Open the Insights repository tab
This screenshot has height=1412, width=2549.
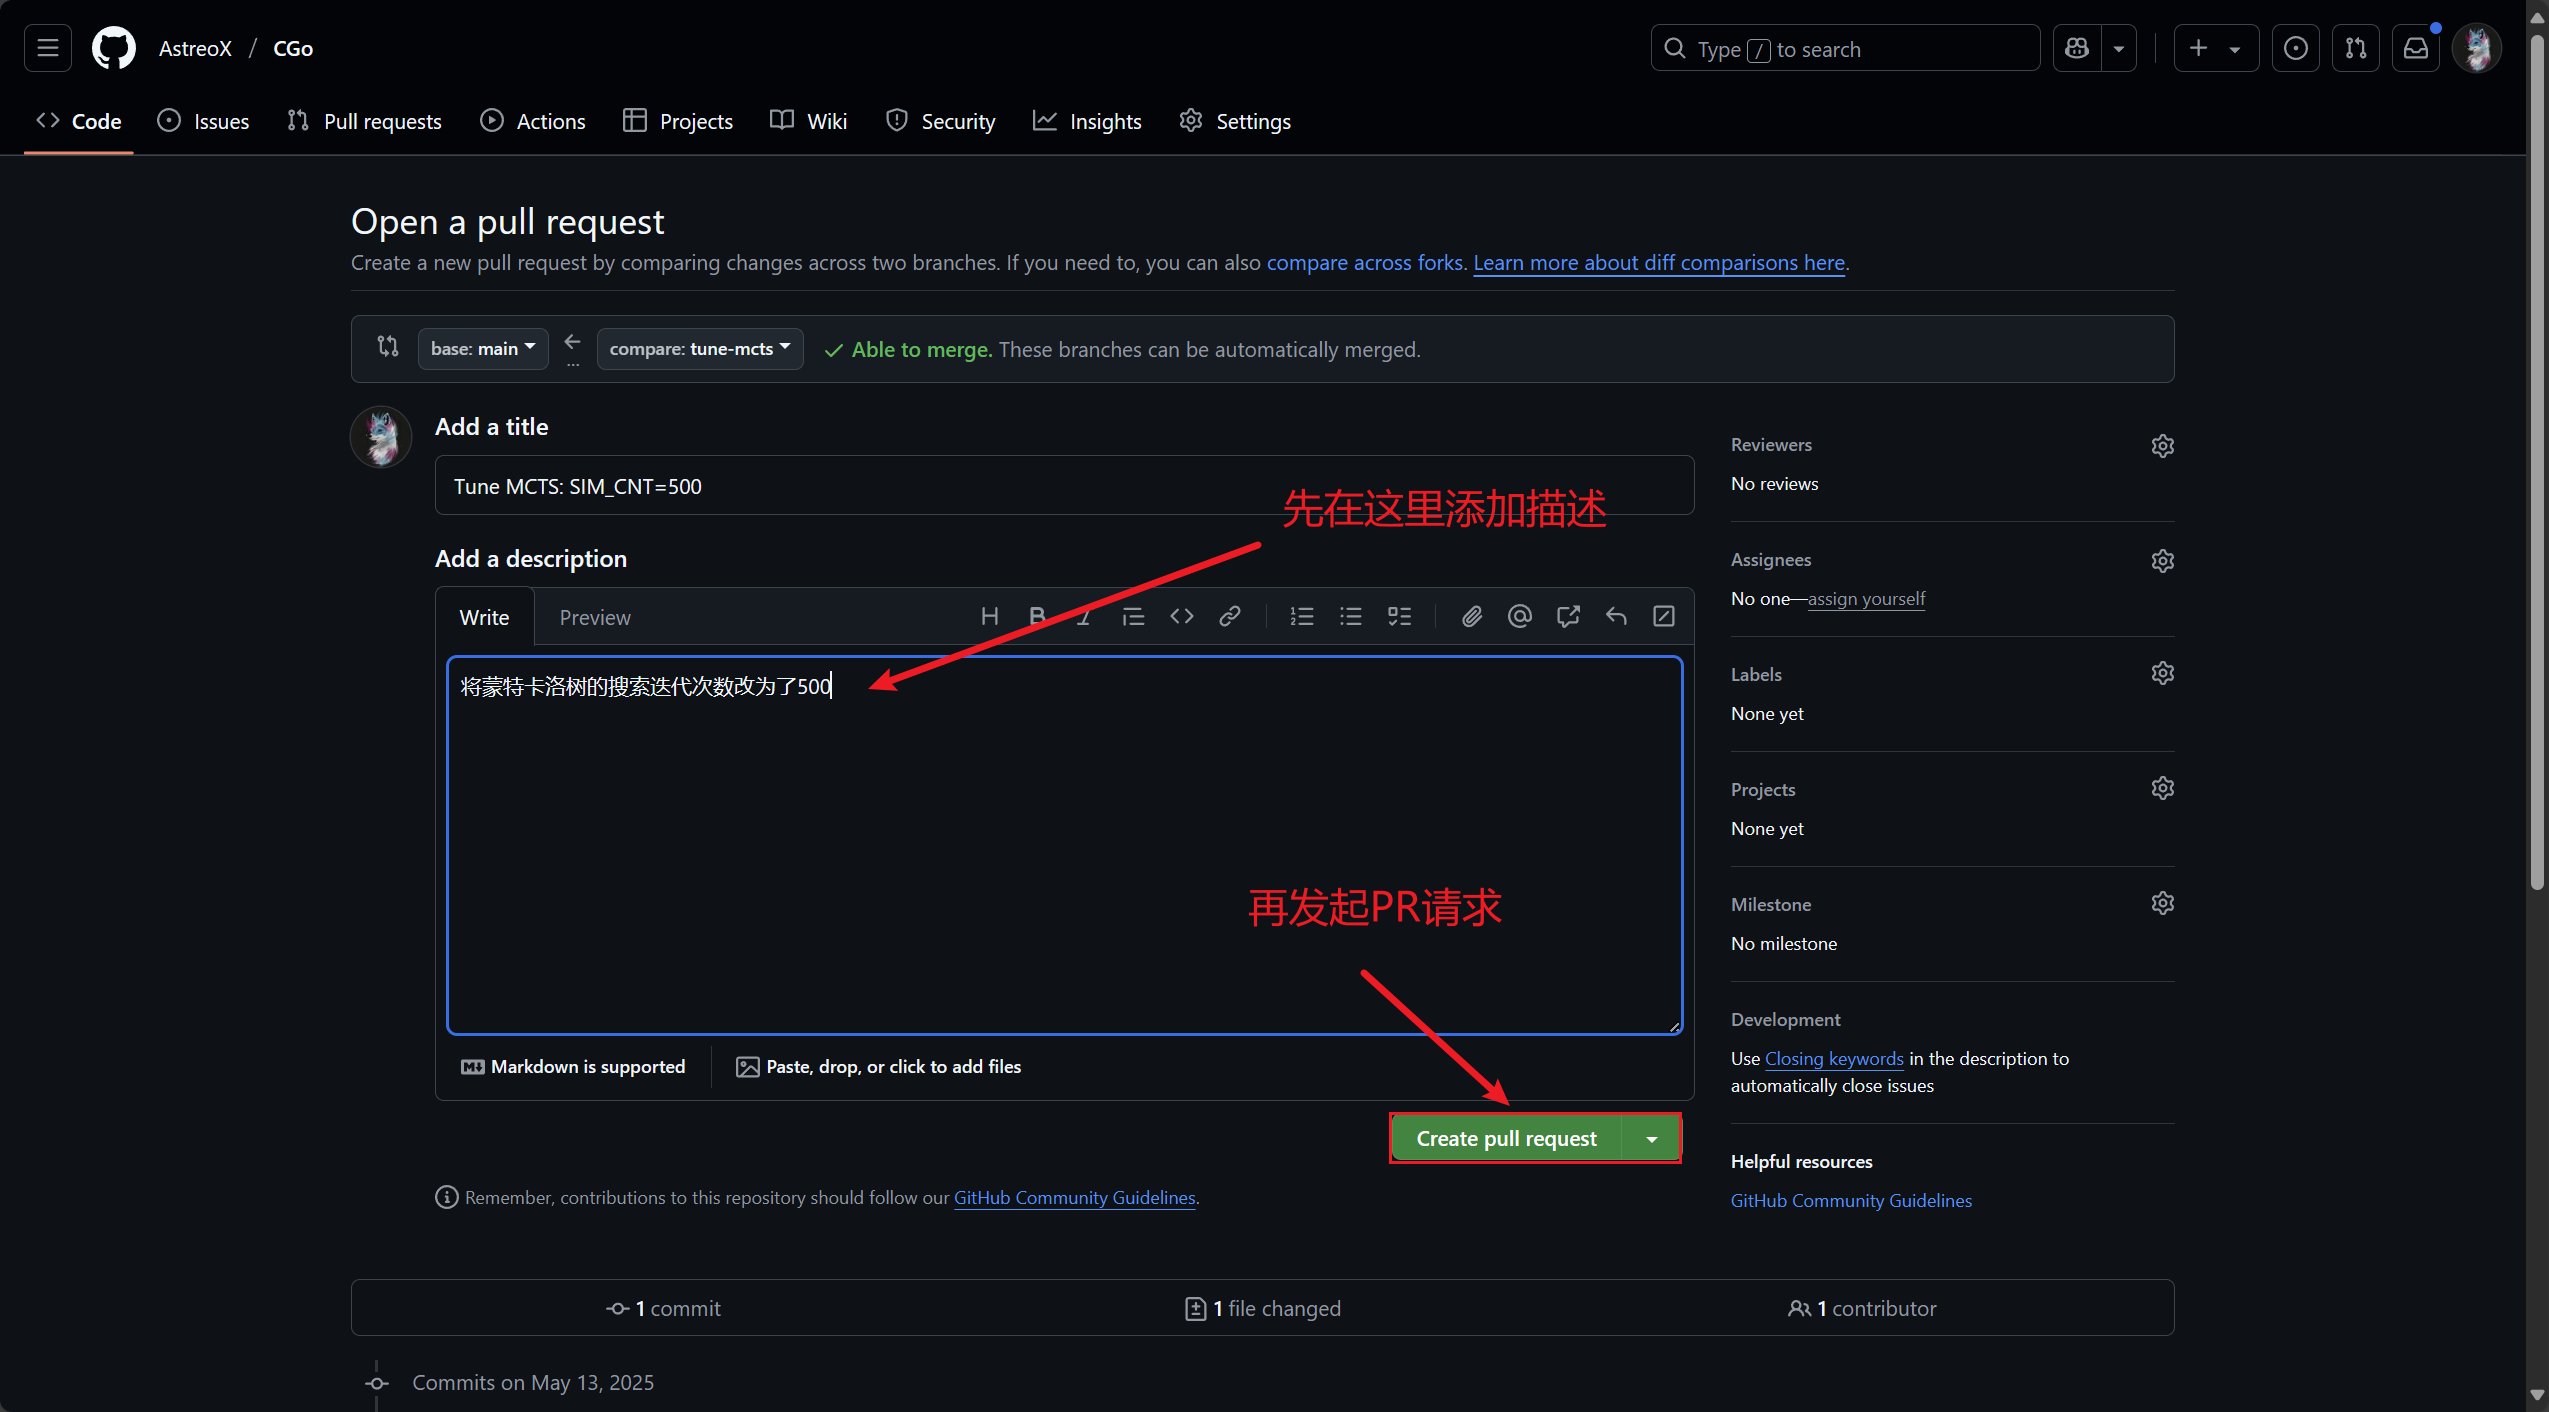coord(1088,121)
